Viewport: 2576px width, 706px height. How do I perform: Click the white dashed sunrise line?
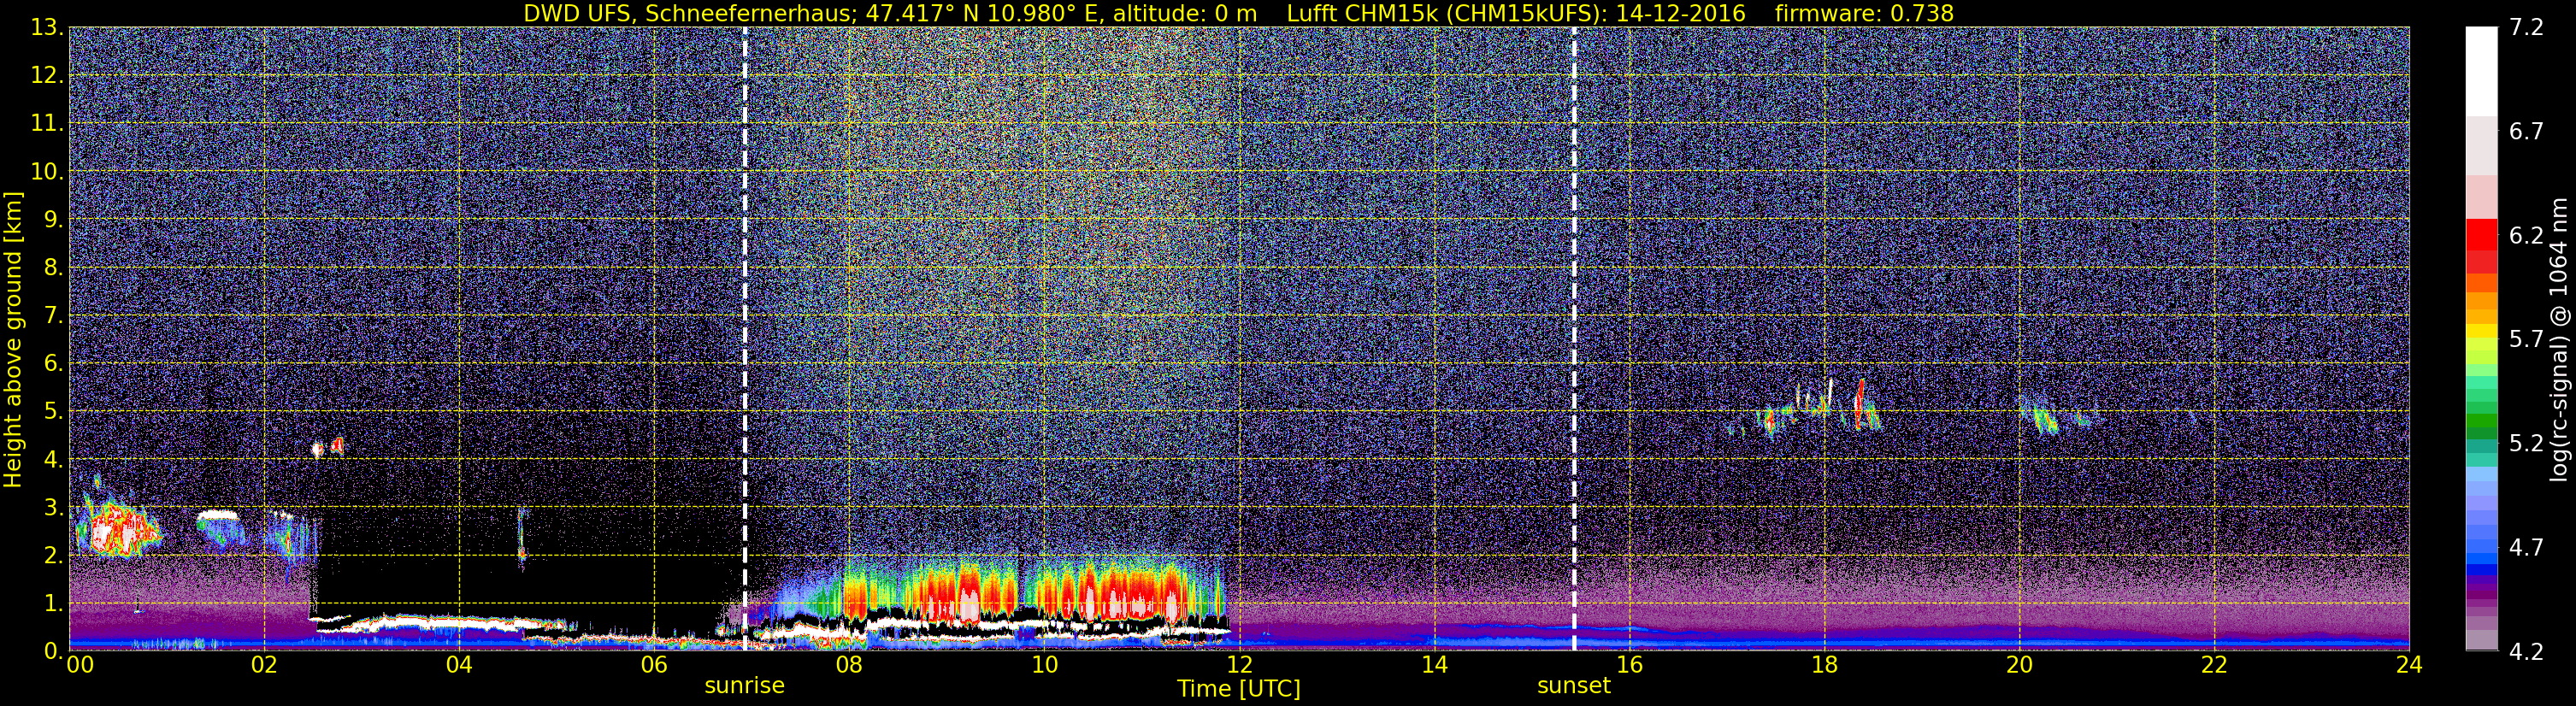tap(745, 339)
